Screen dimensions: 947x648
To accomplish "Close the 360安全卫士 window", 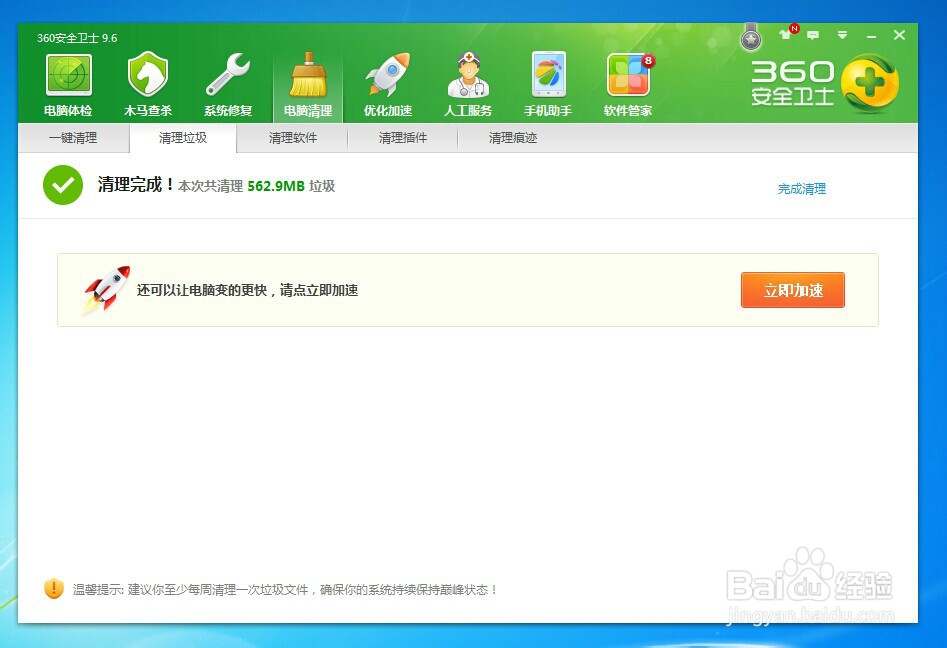I will [899, 35].
